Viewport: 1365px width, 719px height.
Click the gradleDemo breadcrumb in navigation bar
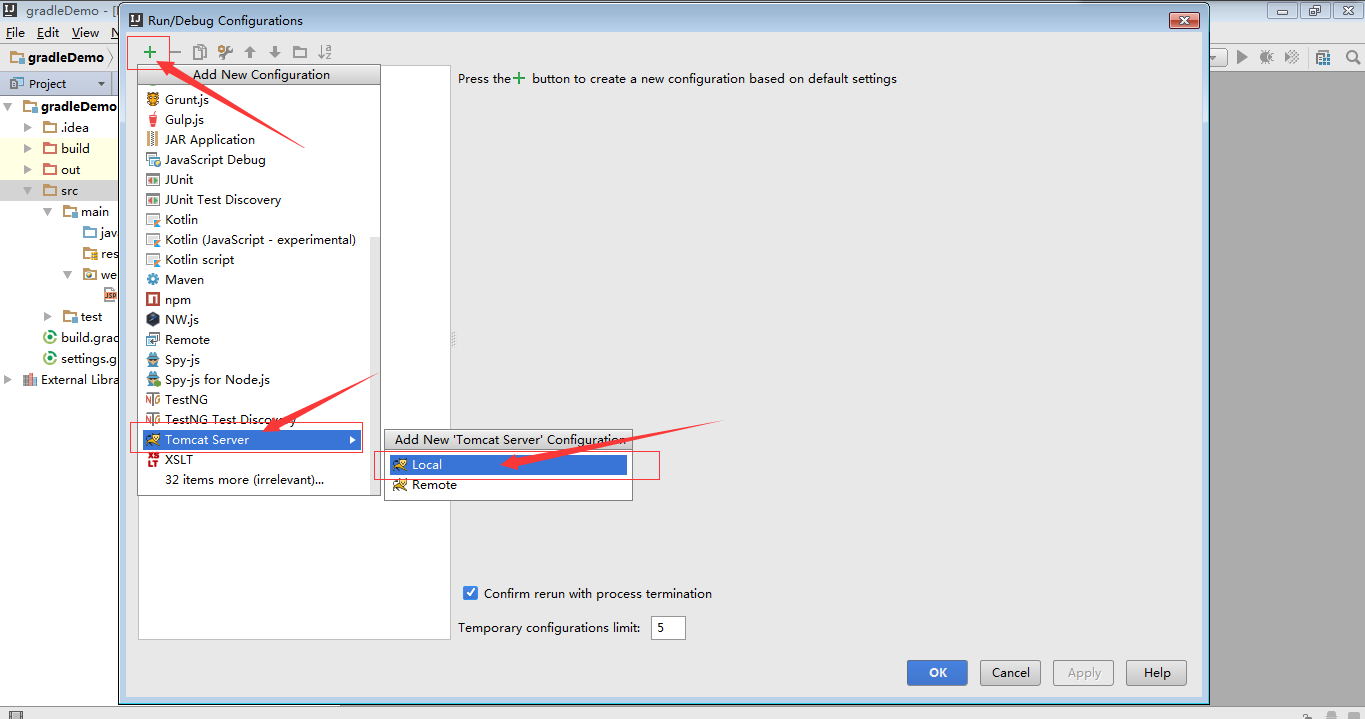coord(57,57)
